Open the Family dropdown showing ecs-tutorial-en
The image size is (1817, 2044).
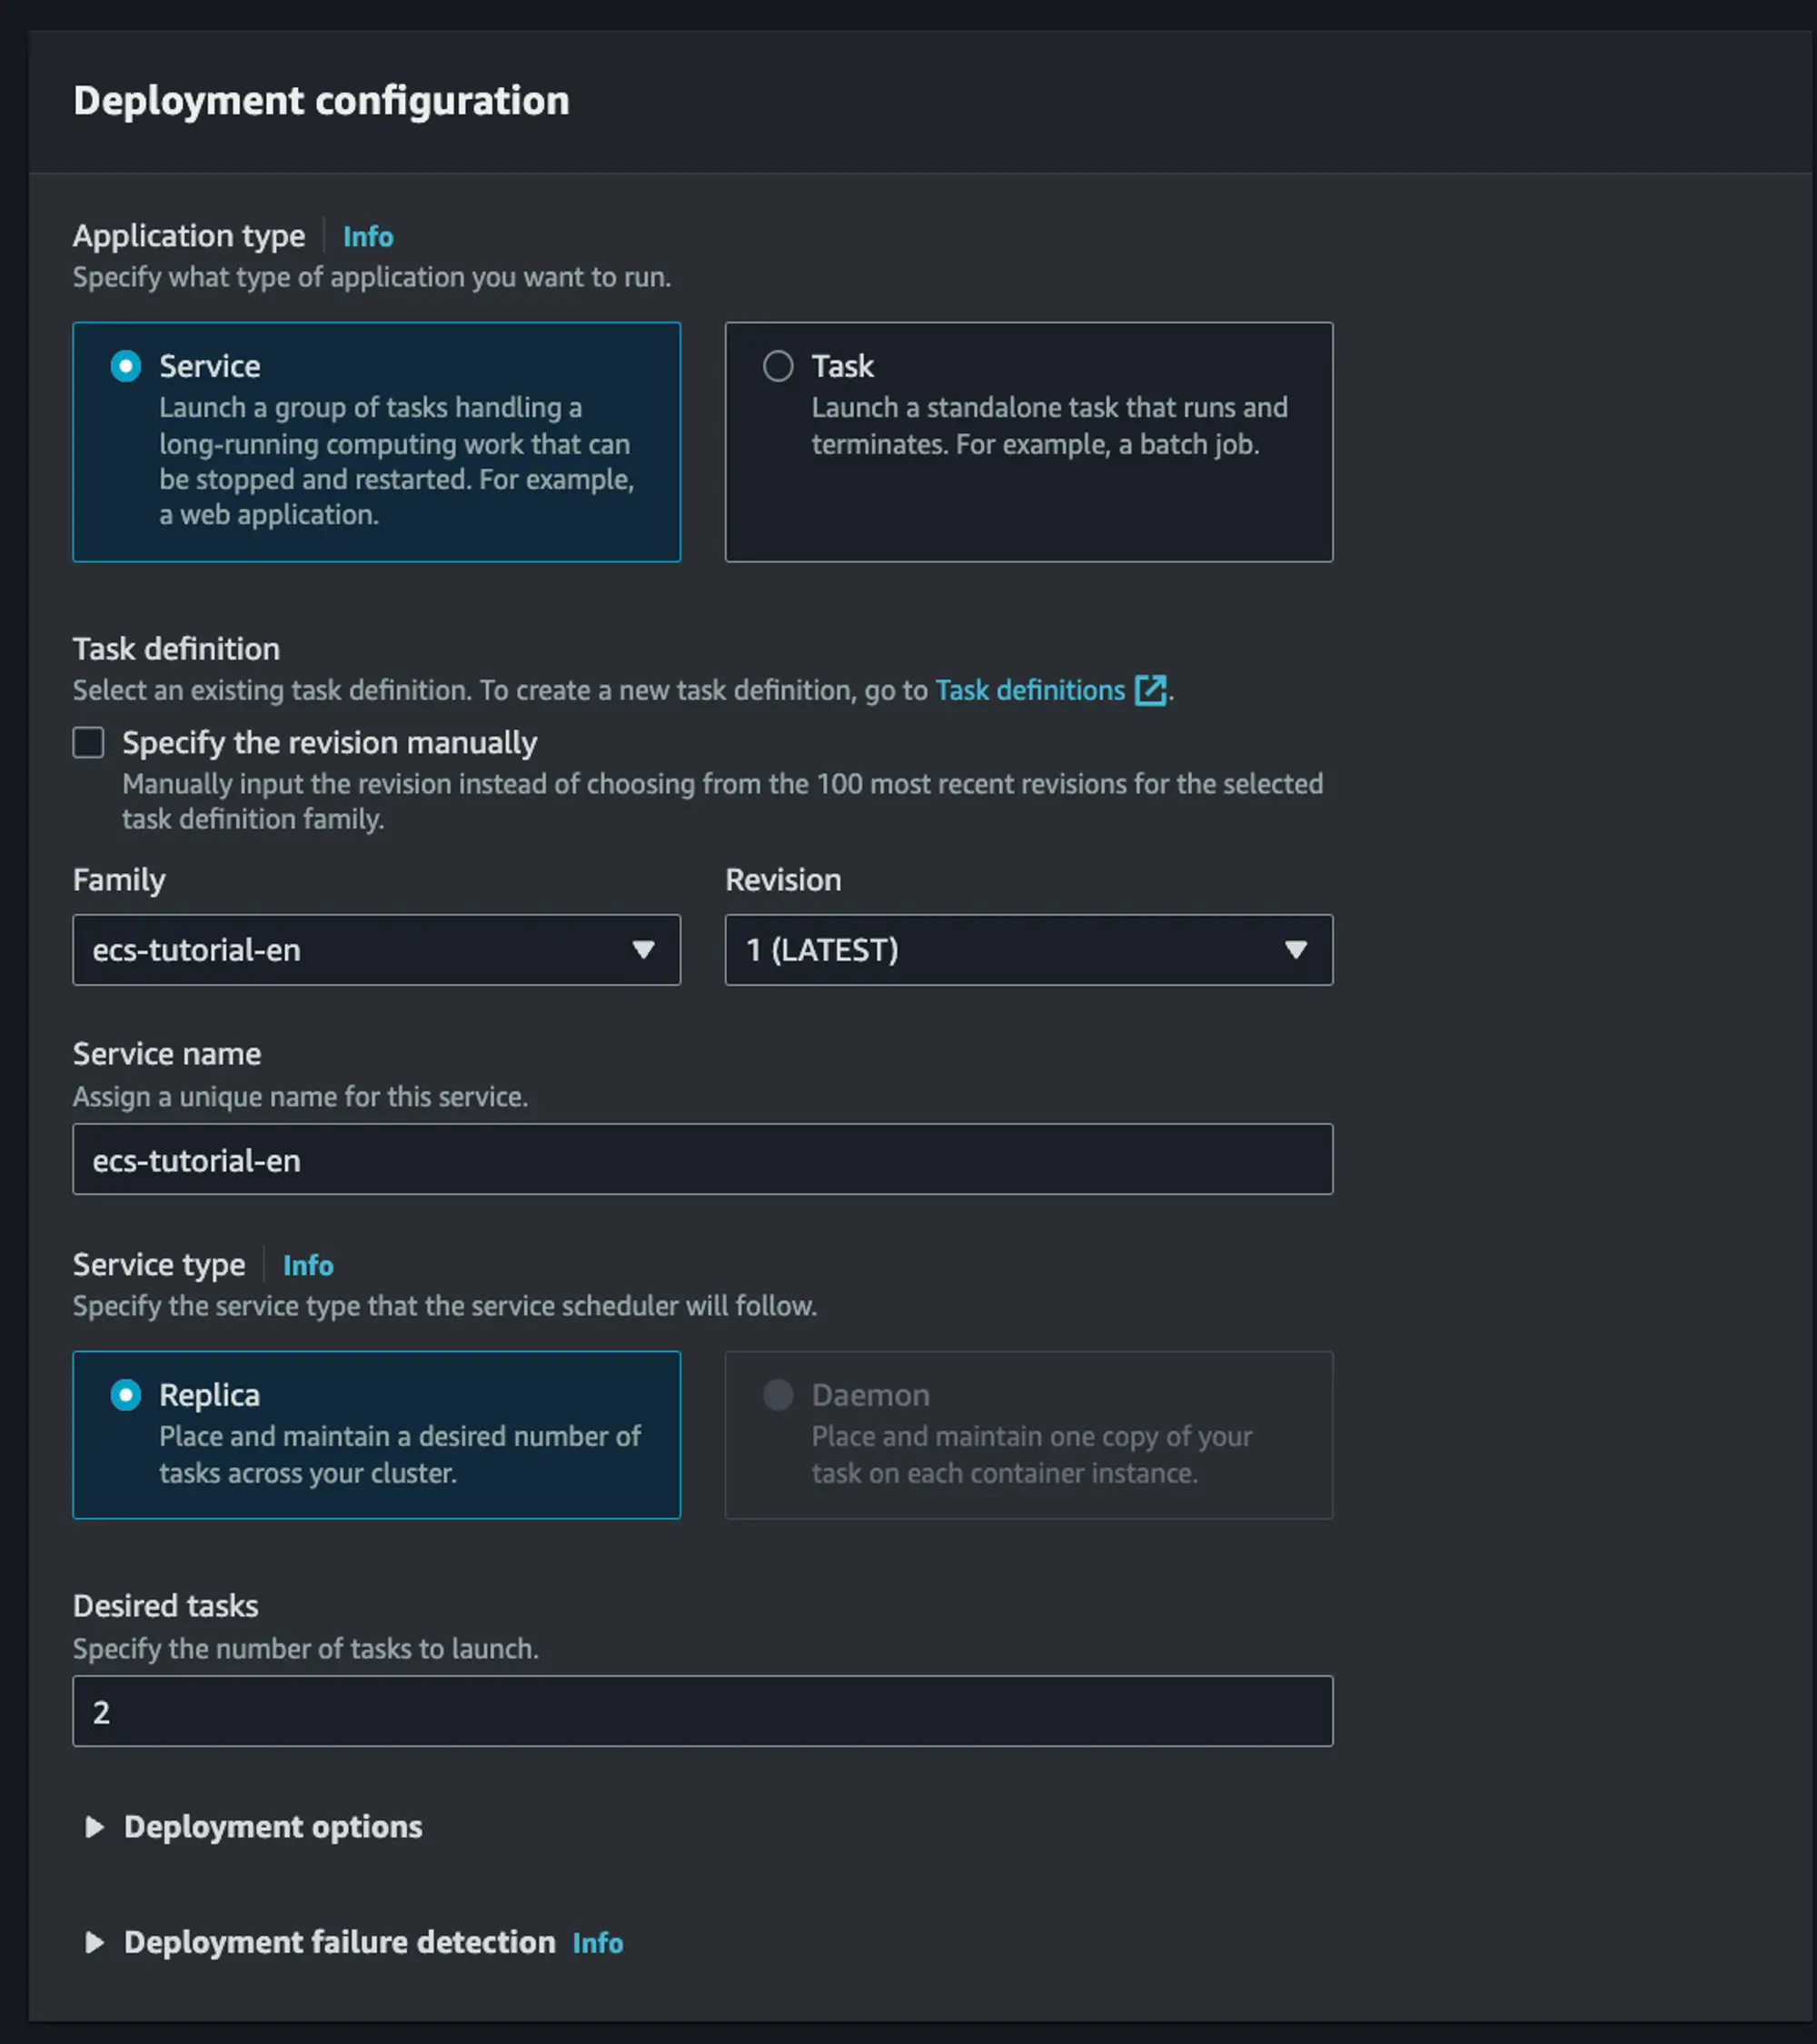coord(376,951)
